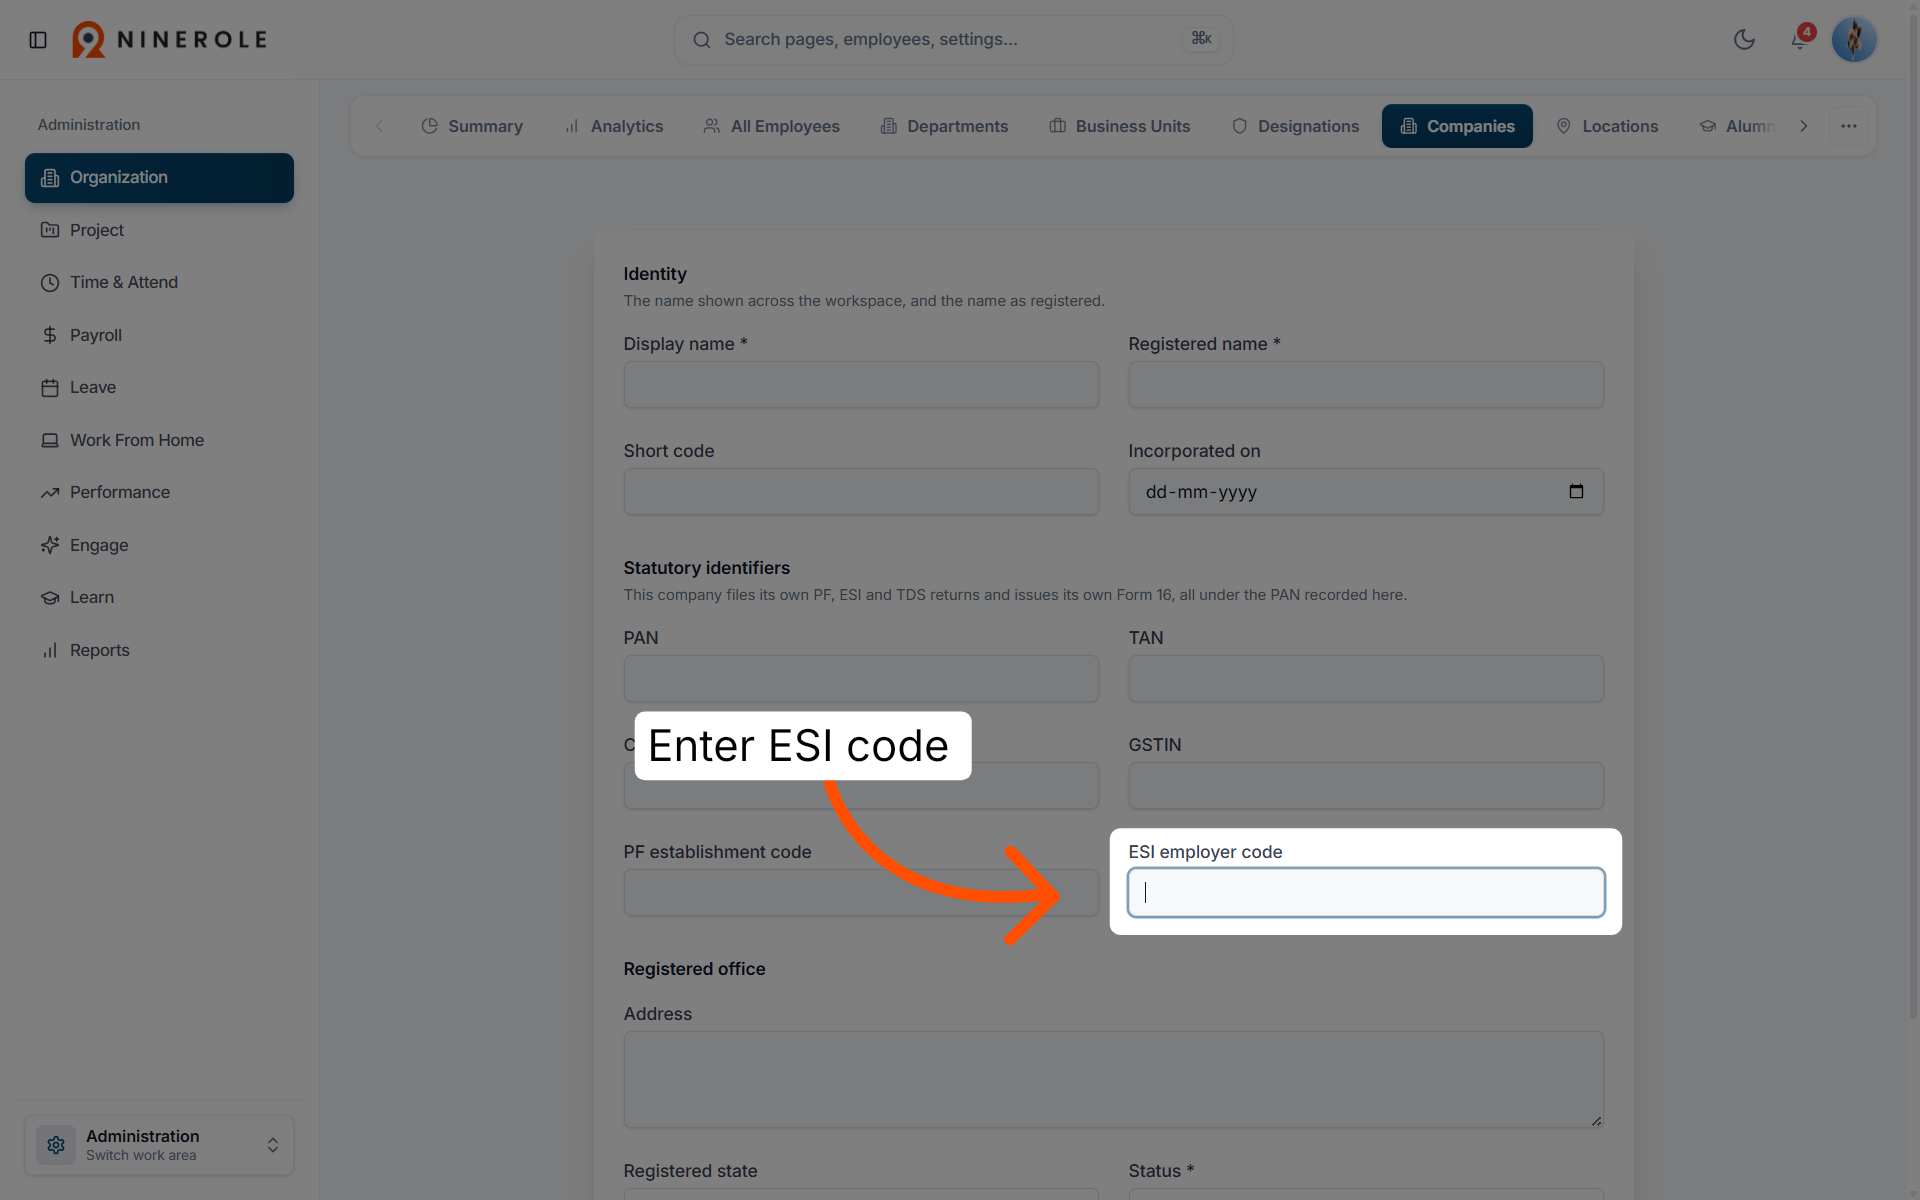Expand the Administration work area switcher

click(159, 1145)
